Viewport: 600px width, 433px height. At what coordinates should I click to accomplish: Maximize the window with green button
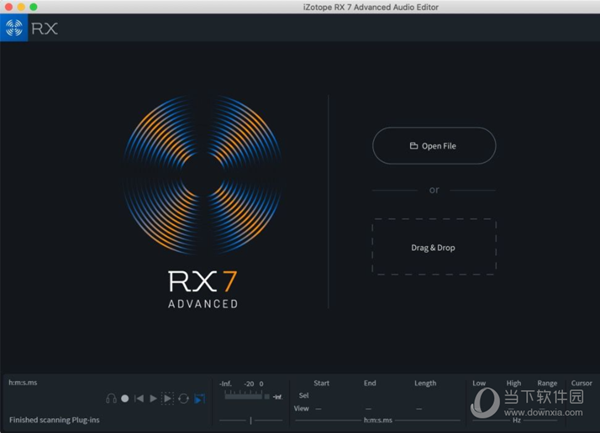tap(34, 7)
